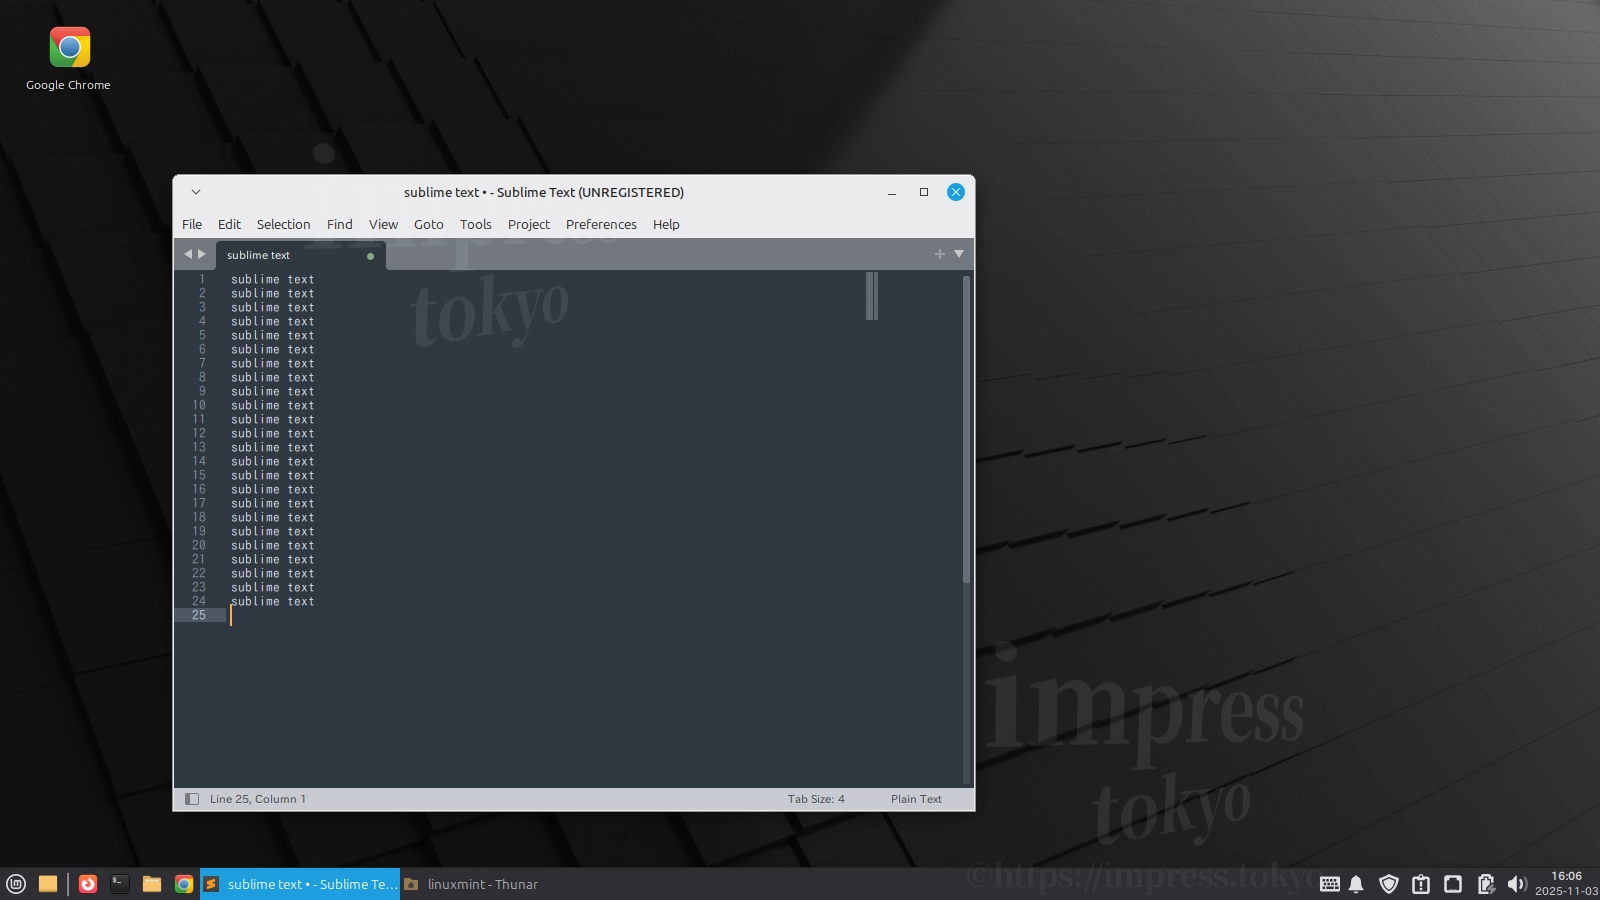
Task: Open the volume speaker tray icon
Action: (1517, 884)
